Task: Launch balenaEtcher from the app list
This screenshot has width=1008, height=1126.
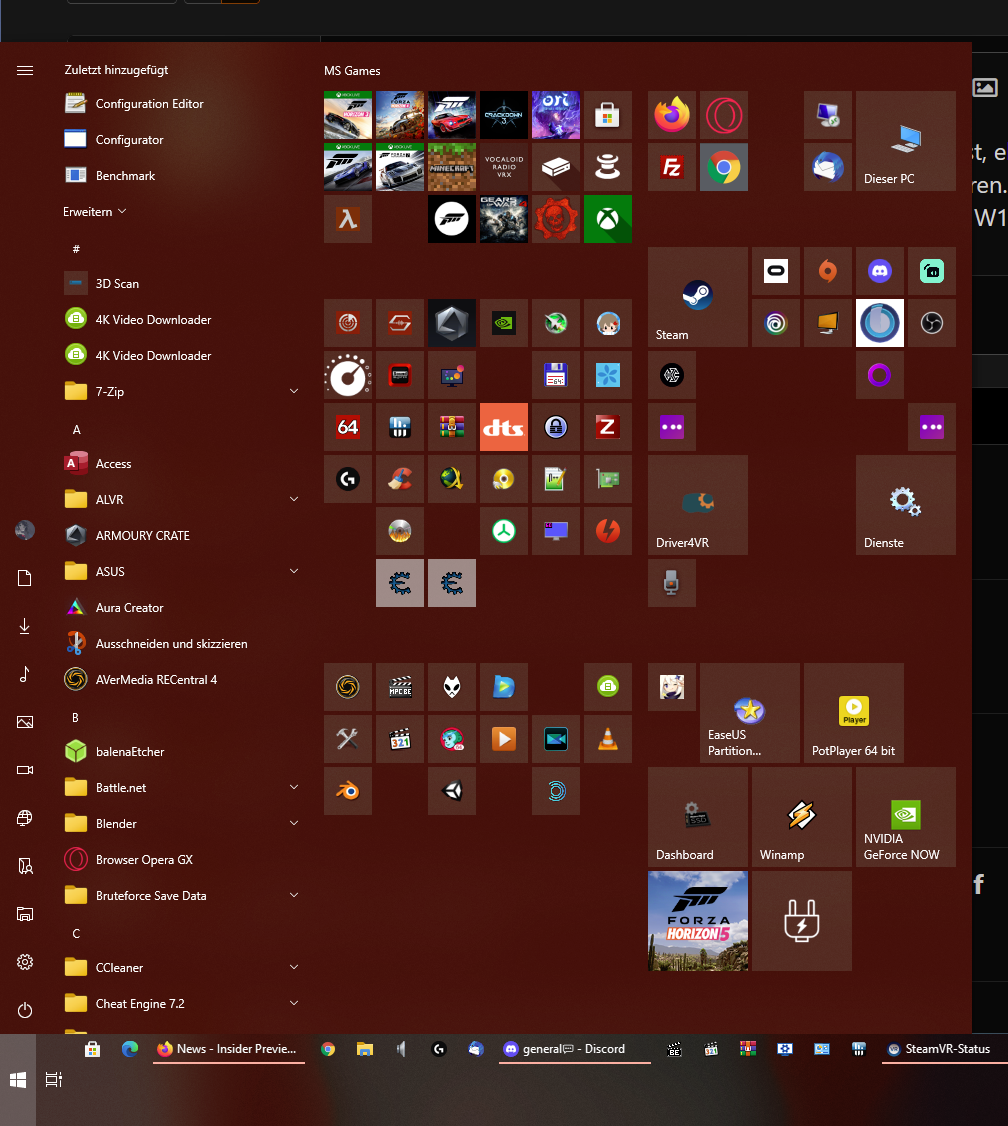Action: click(182, 752)
